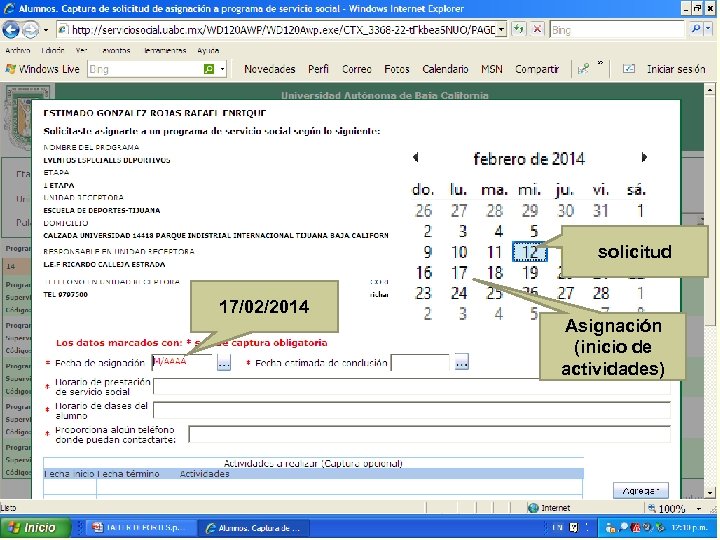Click the Horario de clases del alumno field
This screenshot has height=540, width=720.
point(412,410)
